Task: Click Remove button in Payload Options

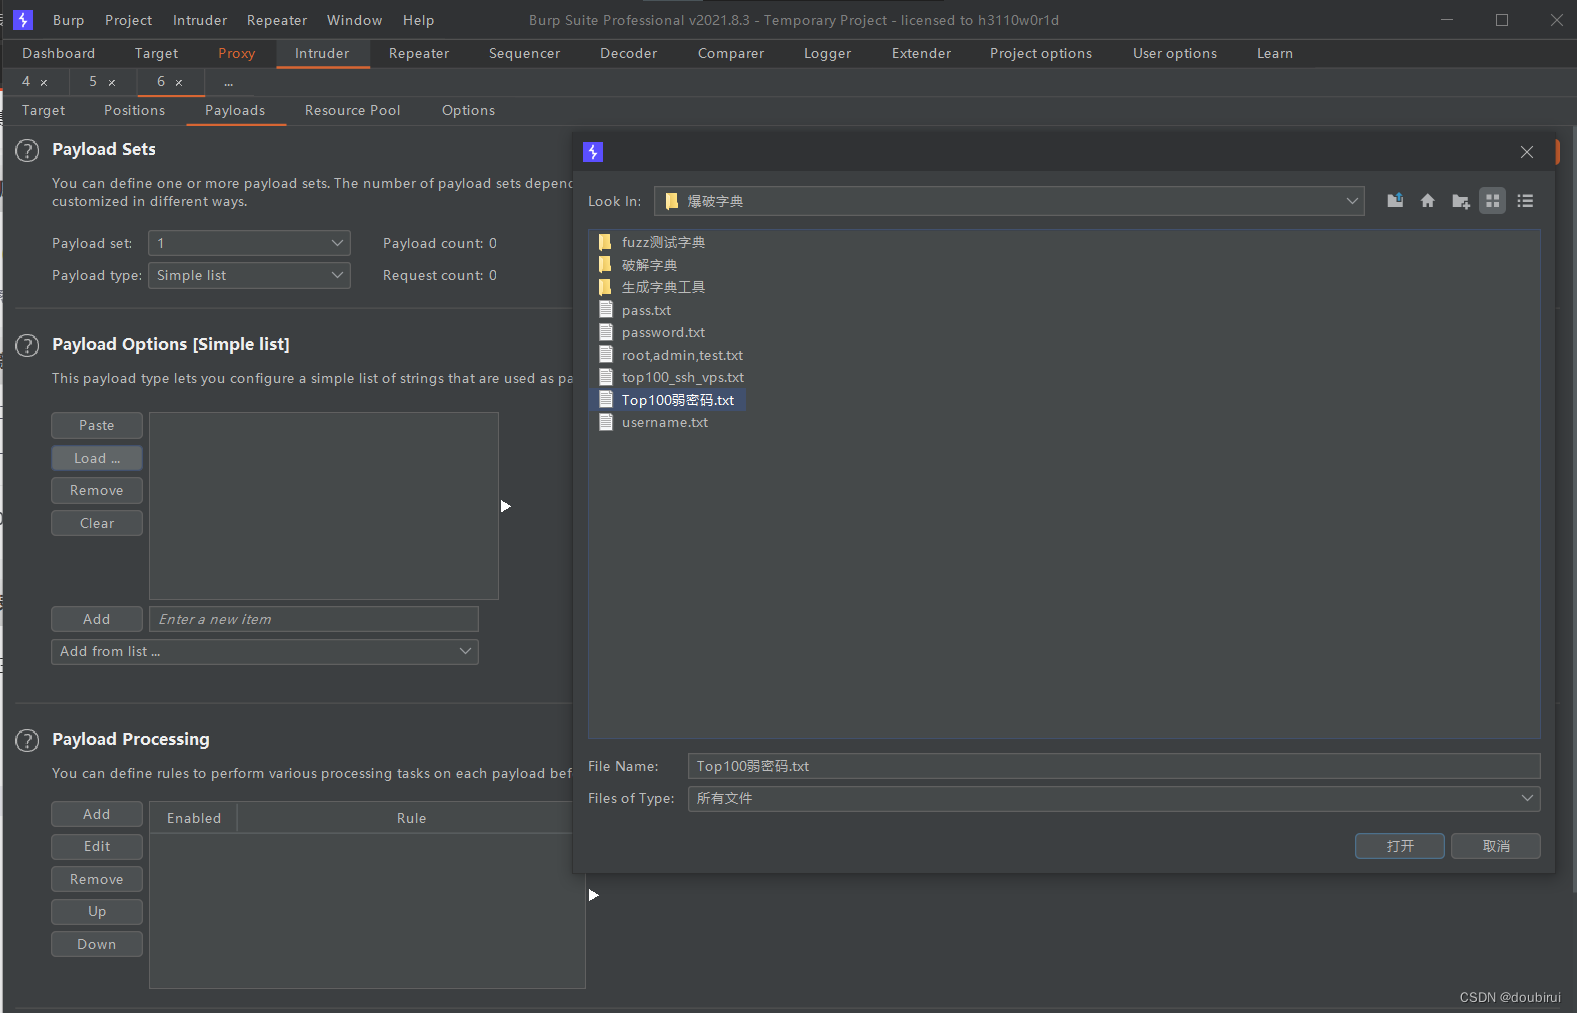Action: [x=97, y=490]
